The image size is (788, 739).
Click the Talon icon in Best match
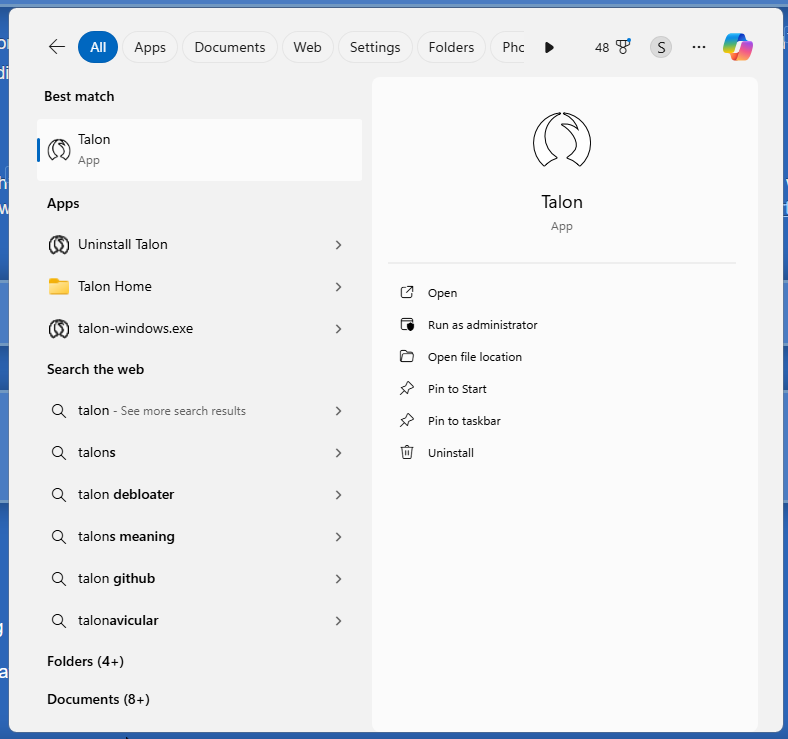coord(59,150)
